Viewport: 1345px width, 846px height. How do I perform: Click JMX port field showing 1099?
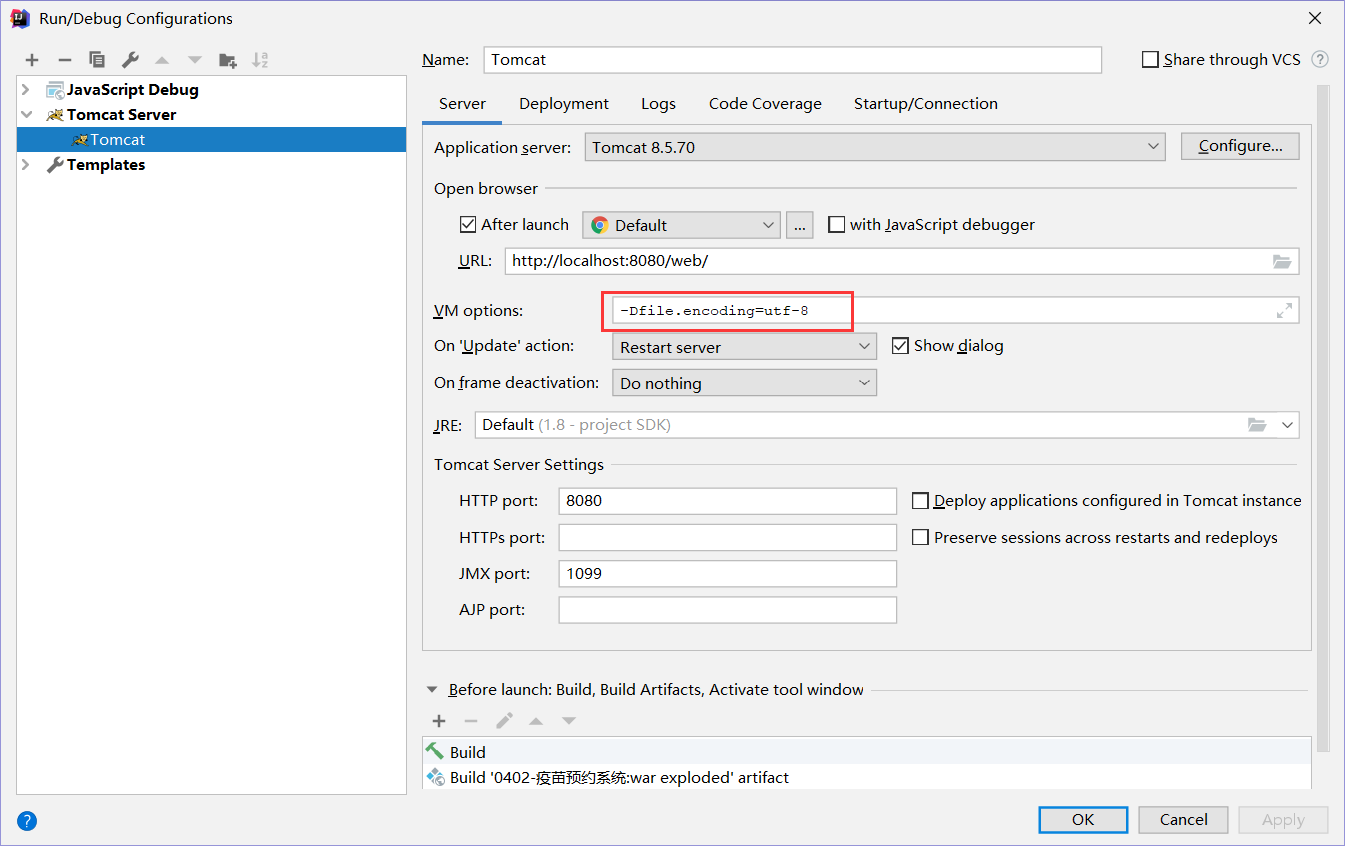(728, 574)
